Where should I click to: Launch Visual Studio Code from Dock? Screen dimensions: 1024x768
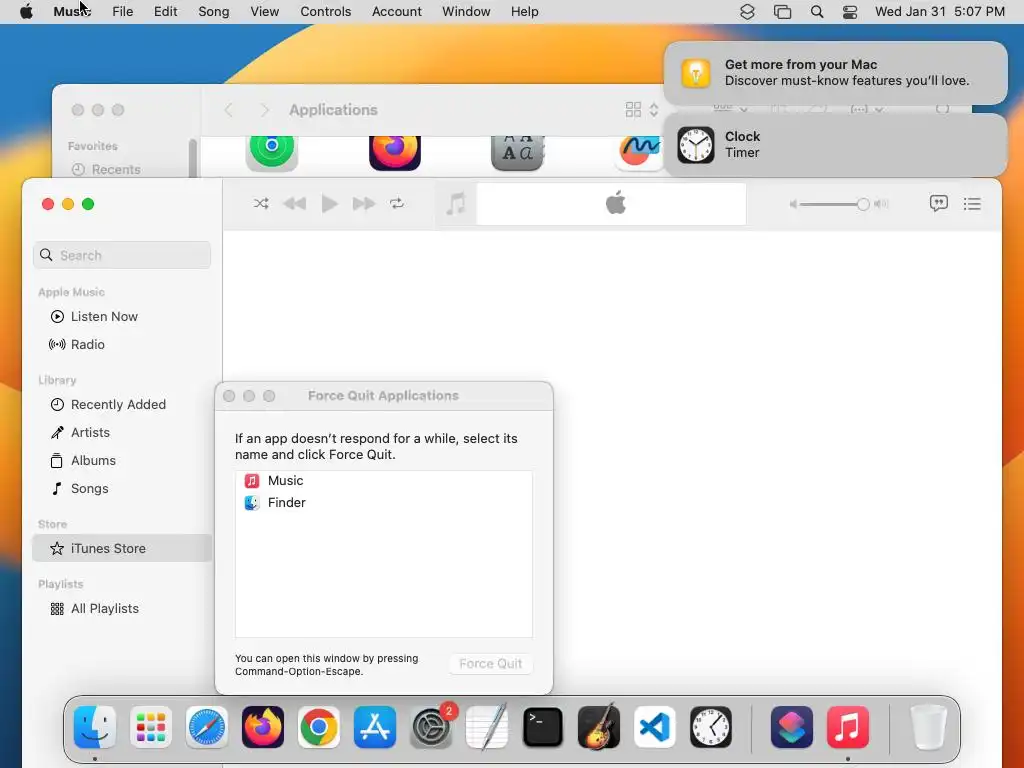tap(655, 727)
